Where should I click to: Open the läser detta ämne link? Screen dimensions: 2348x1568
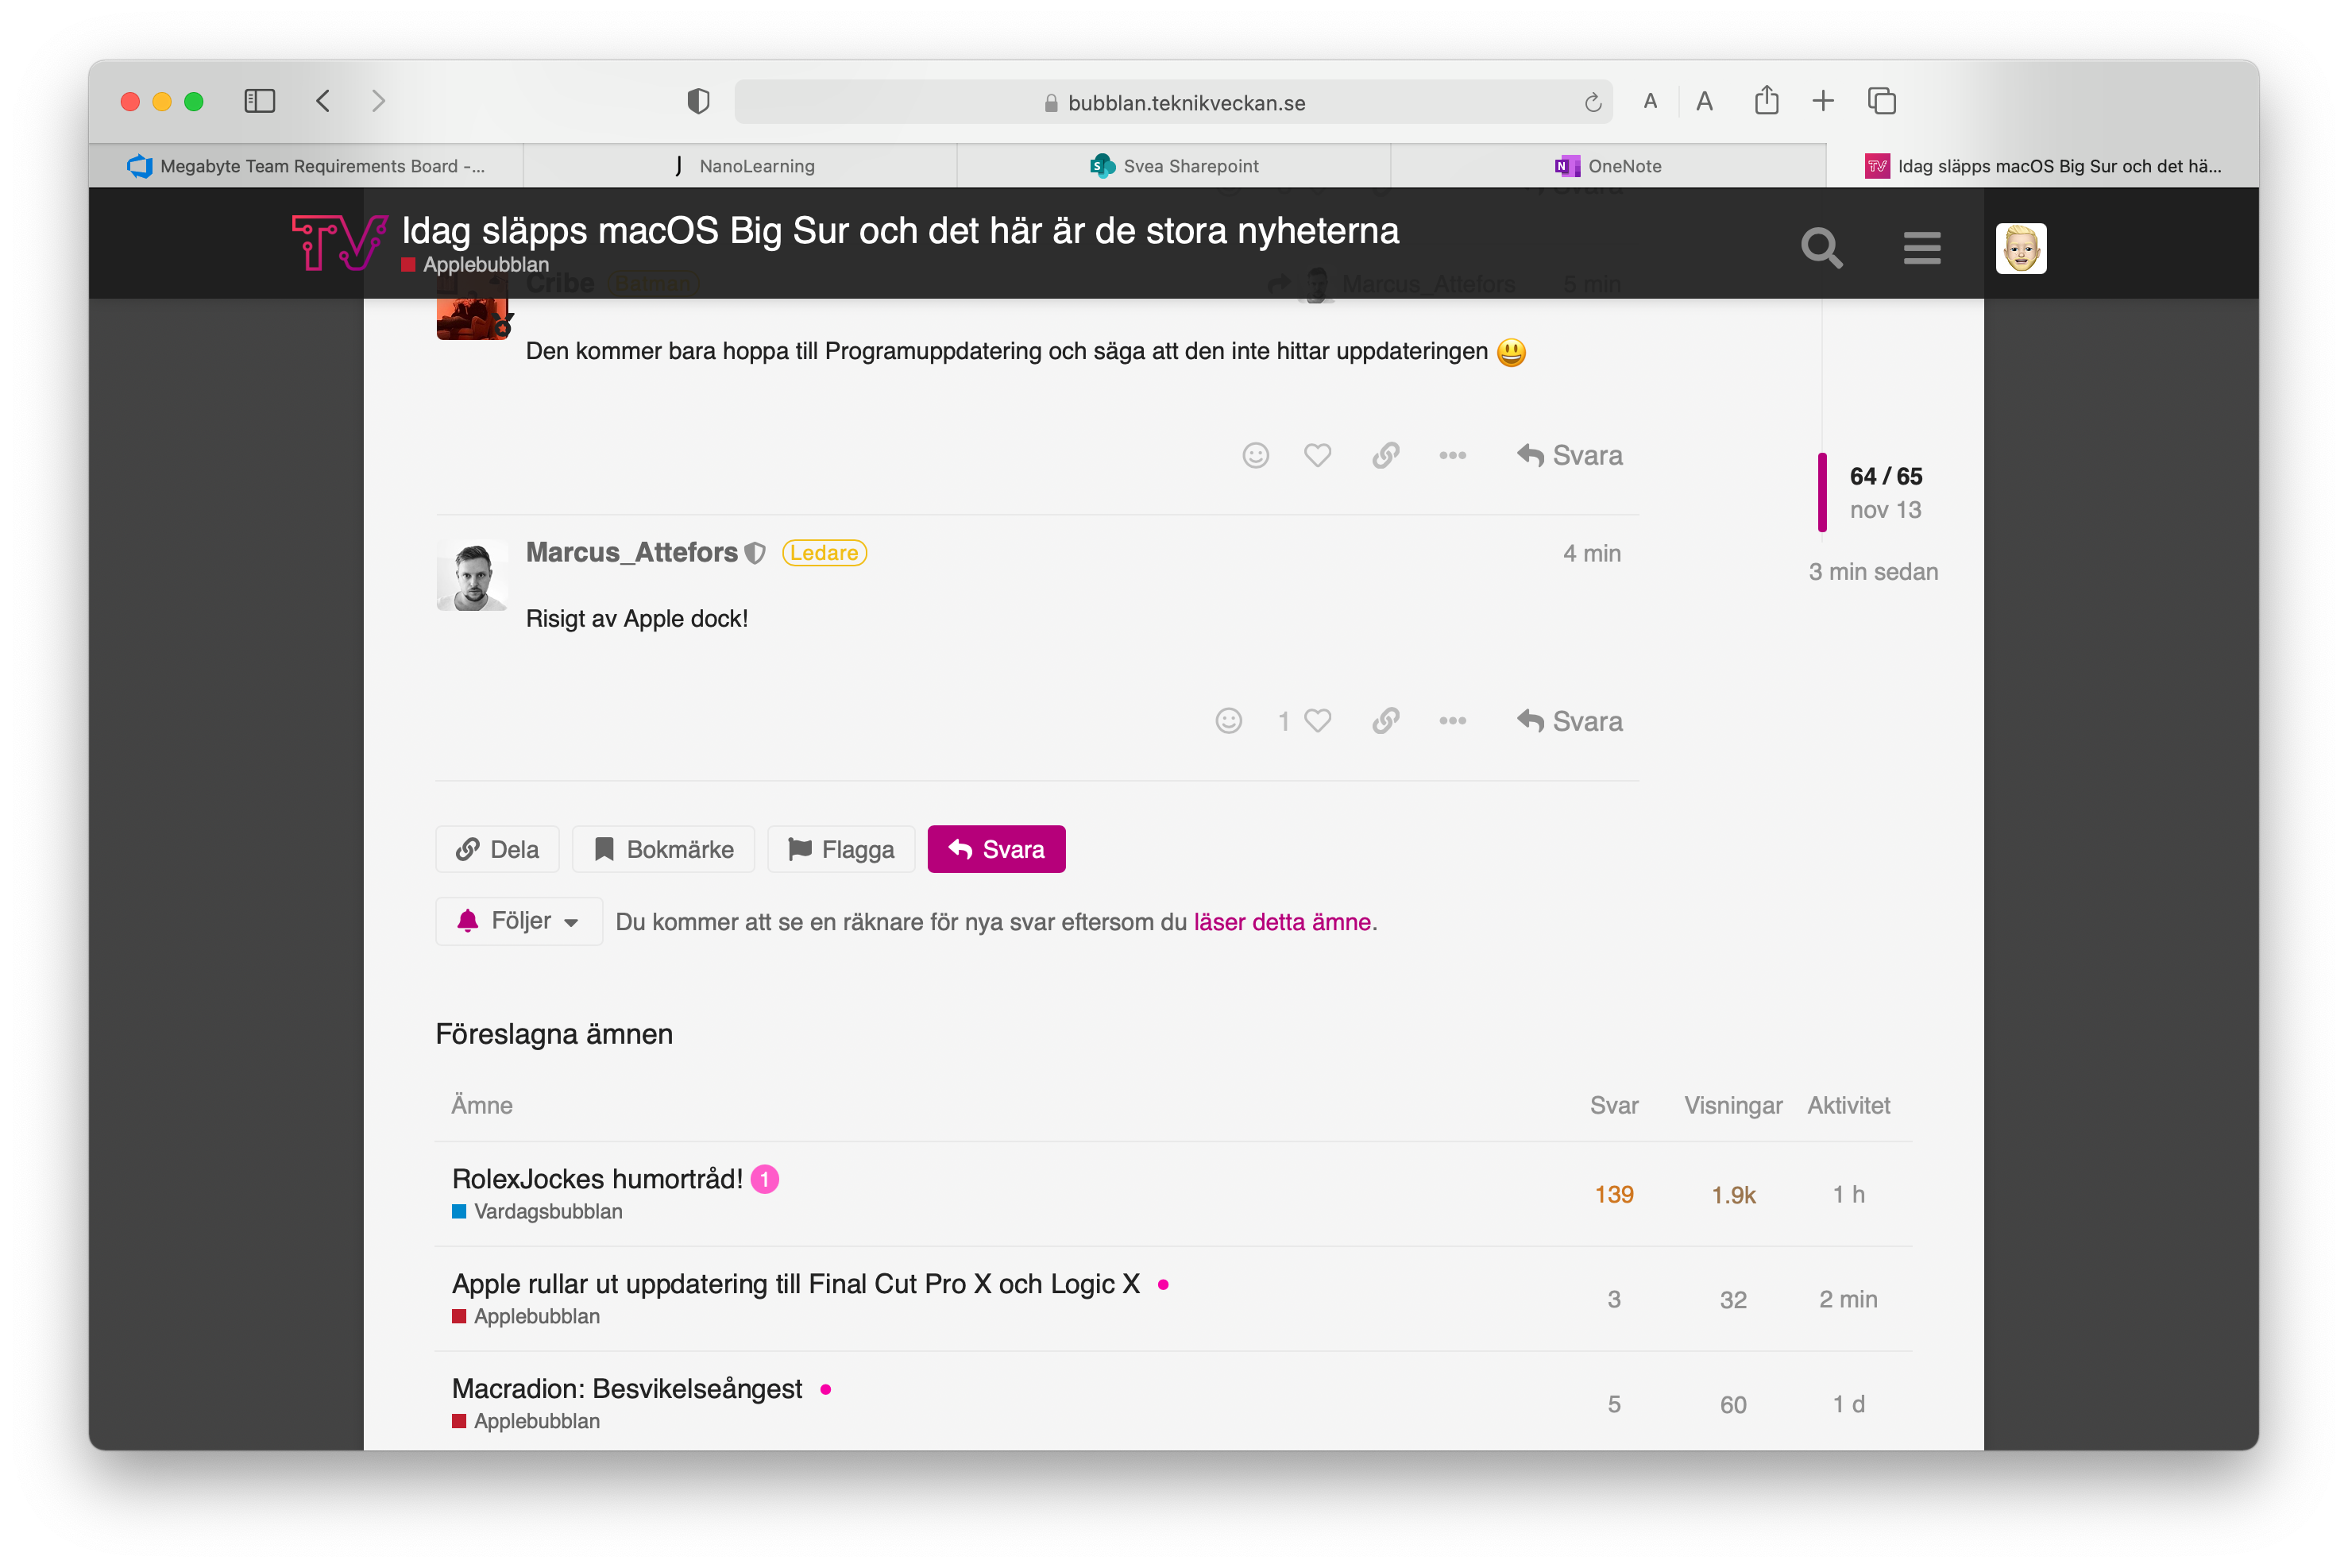[x=1282, y=922]
